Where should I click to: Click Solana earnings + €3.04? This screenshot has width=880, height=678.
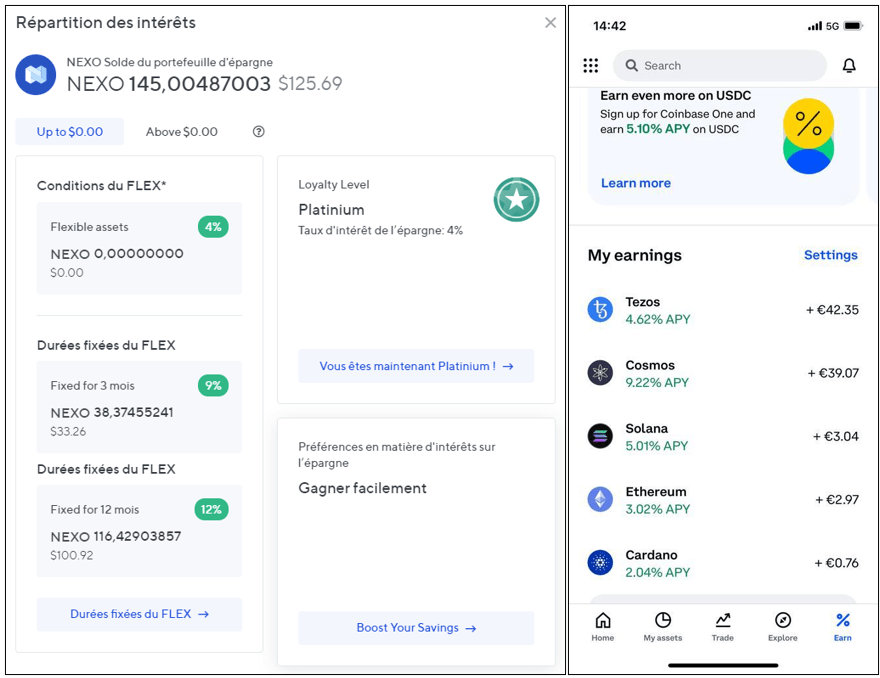(836, 437)
